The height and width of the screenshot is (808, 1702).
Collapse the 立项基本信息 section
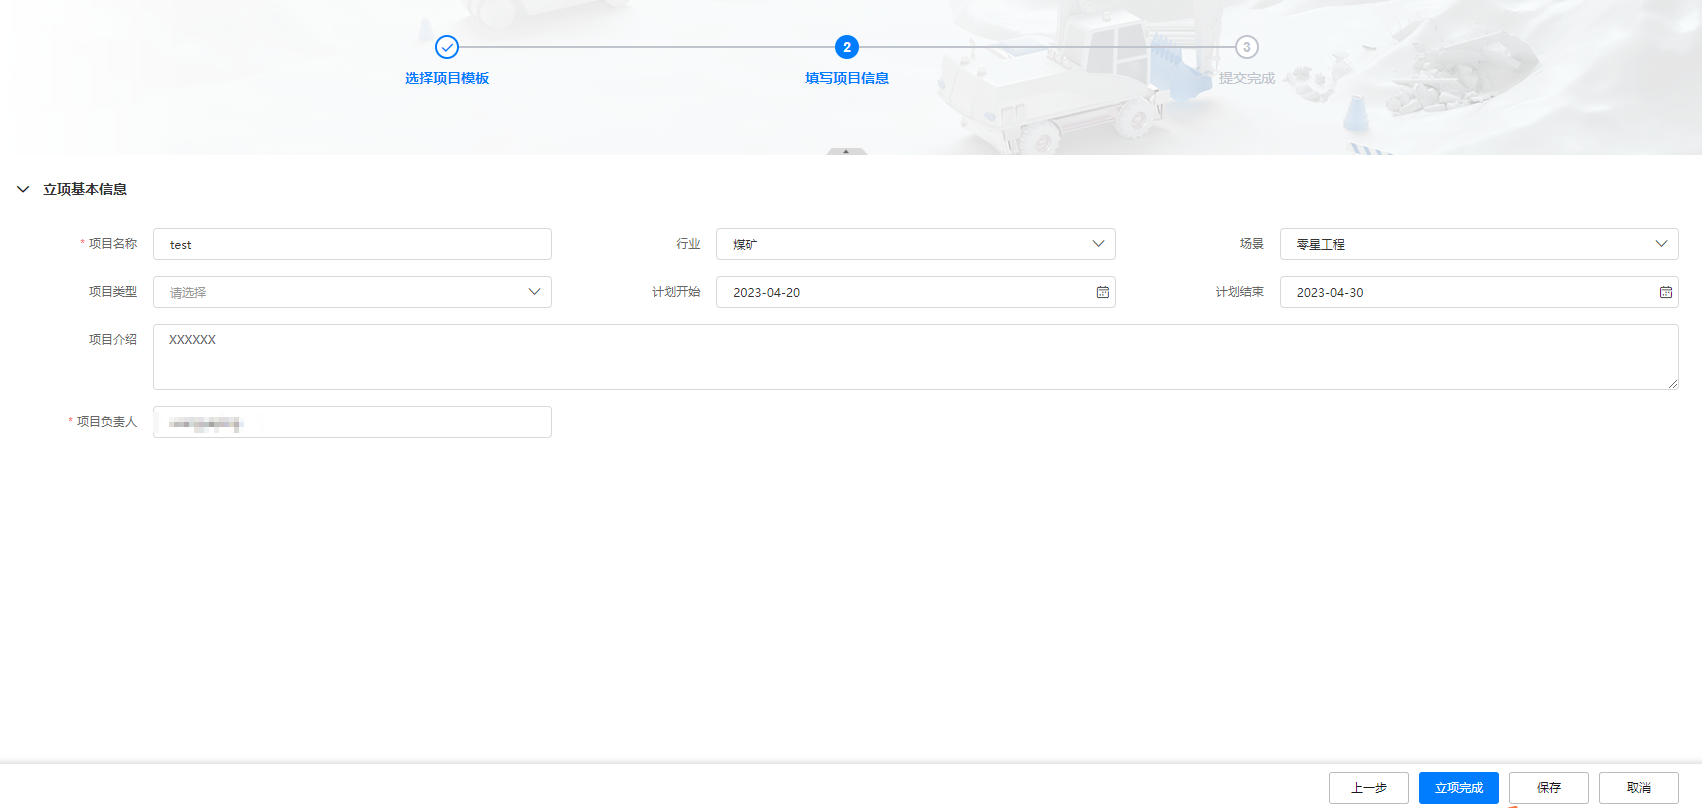click(23, 189)
